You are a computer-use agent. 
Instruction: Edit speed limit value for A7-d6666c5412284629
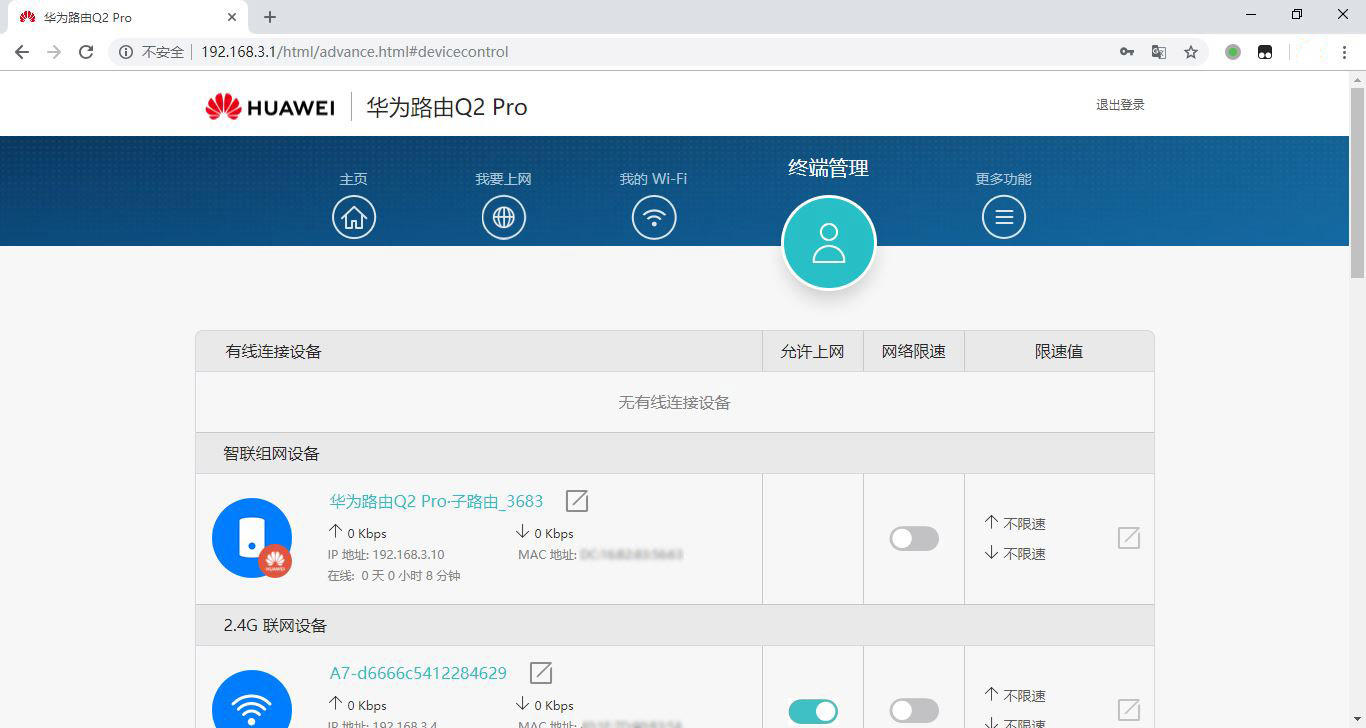tap(1129, 710)
